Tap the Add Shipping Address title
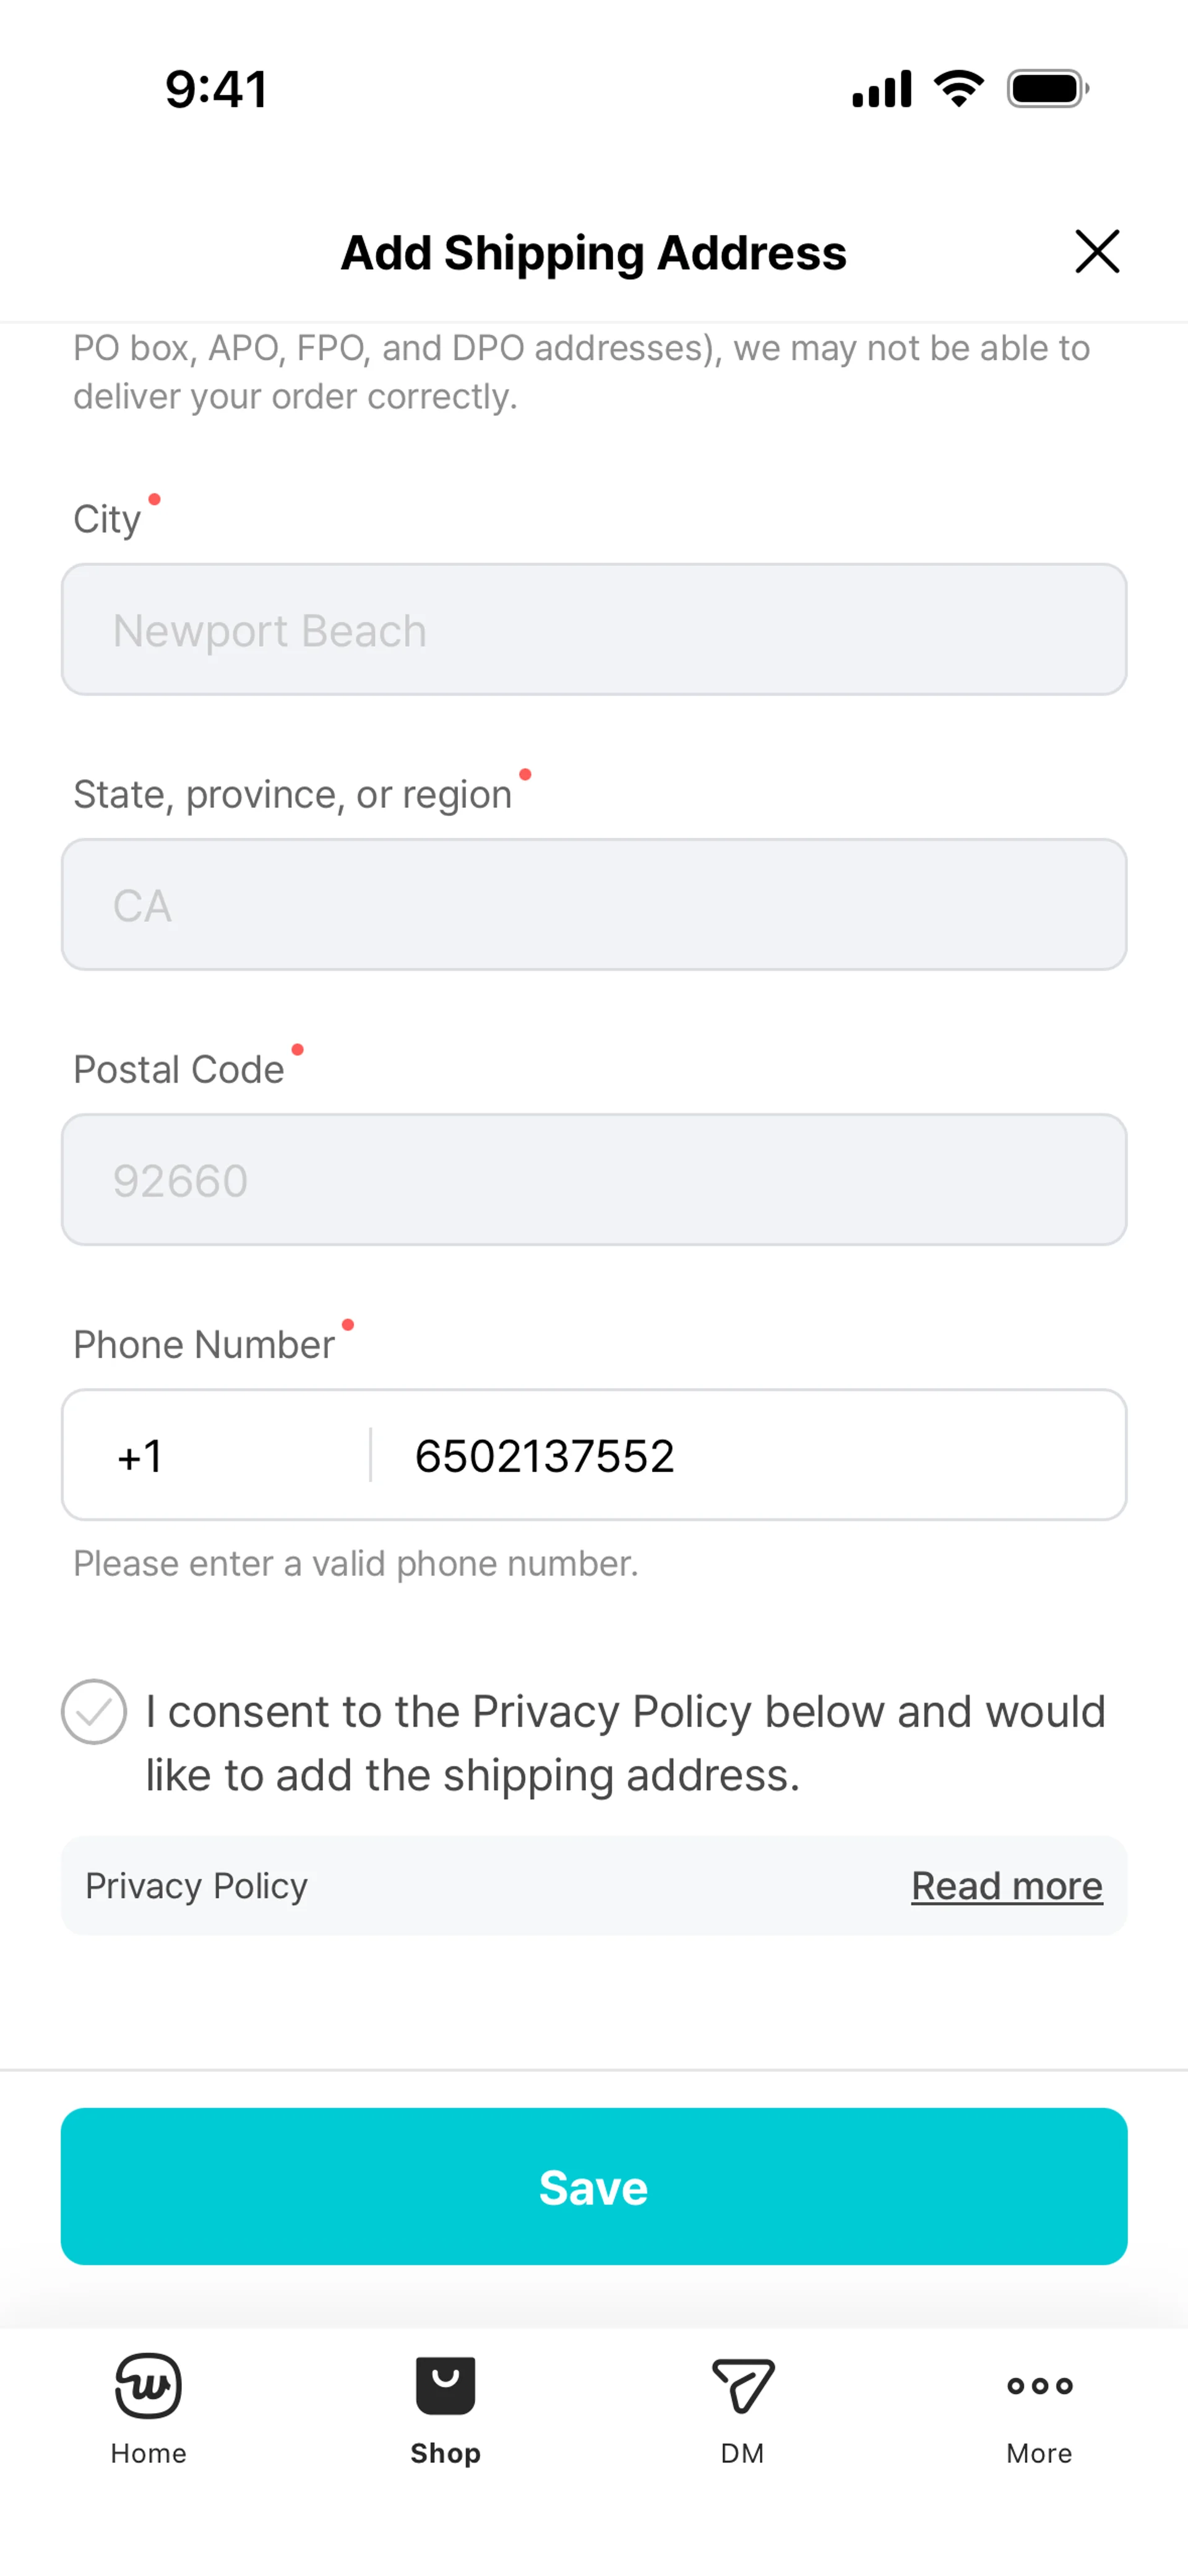Image resolution: width=1188 pixels, height=2576 pixels. coord(593,253)
